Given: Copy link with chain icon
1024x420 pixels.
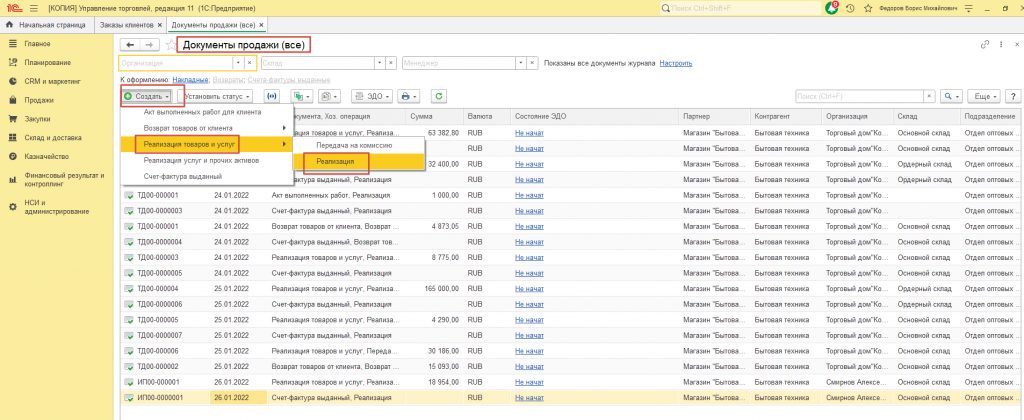Looking at the screenshot, I should [985, 44].
